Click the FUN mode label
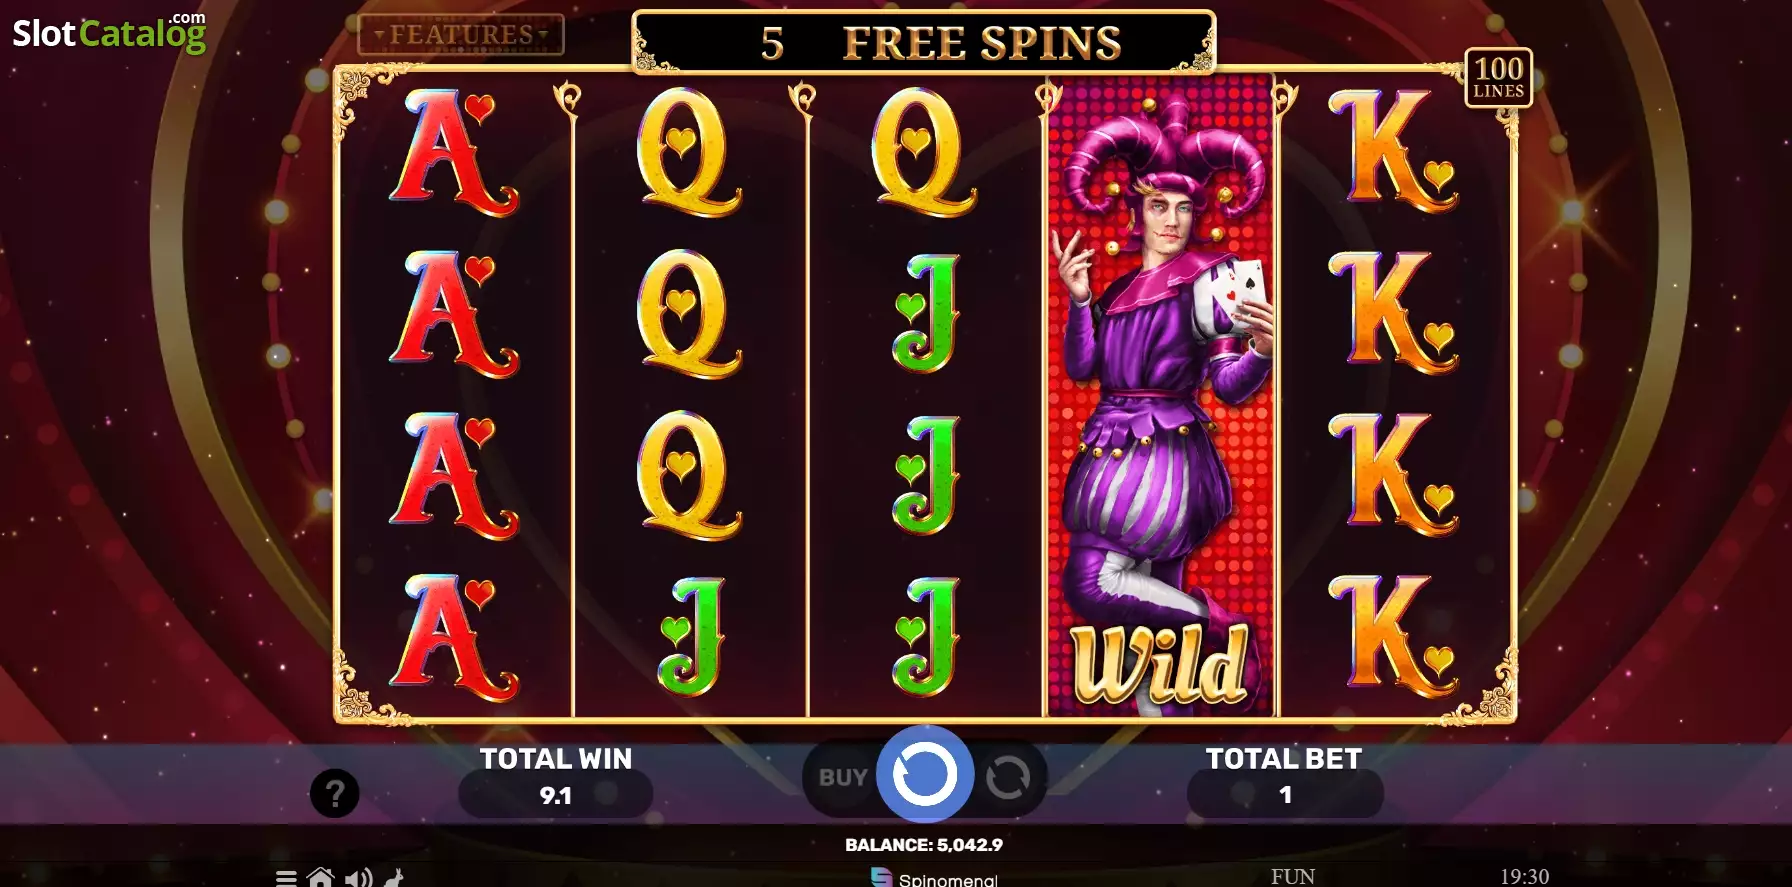 tap(1293, 877)
